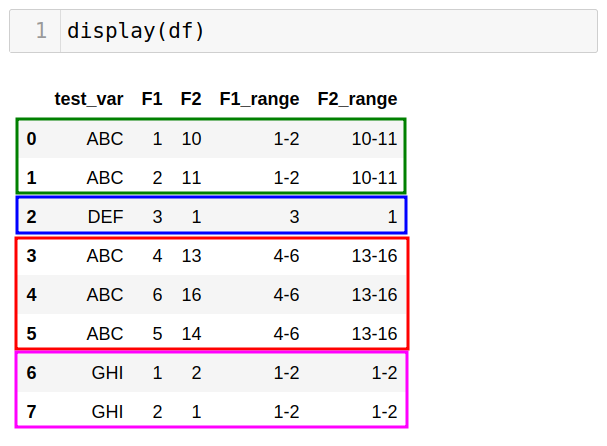Image resolution: width=607 pixels, height=446 pixels.
Task: Select row index 0
Action: pos(31,139)
